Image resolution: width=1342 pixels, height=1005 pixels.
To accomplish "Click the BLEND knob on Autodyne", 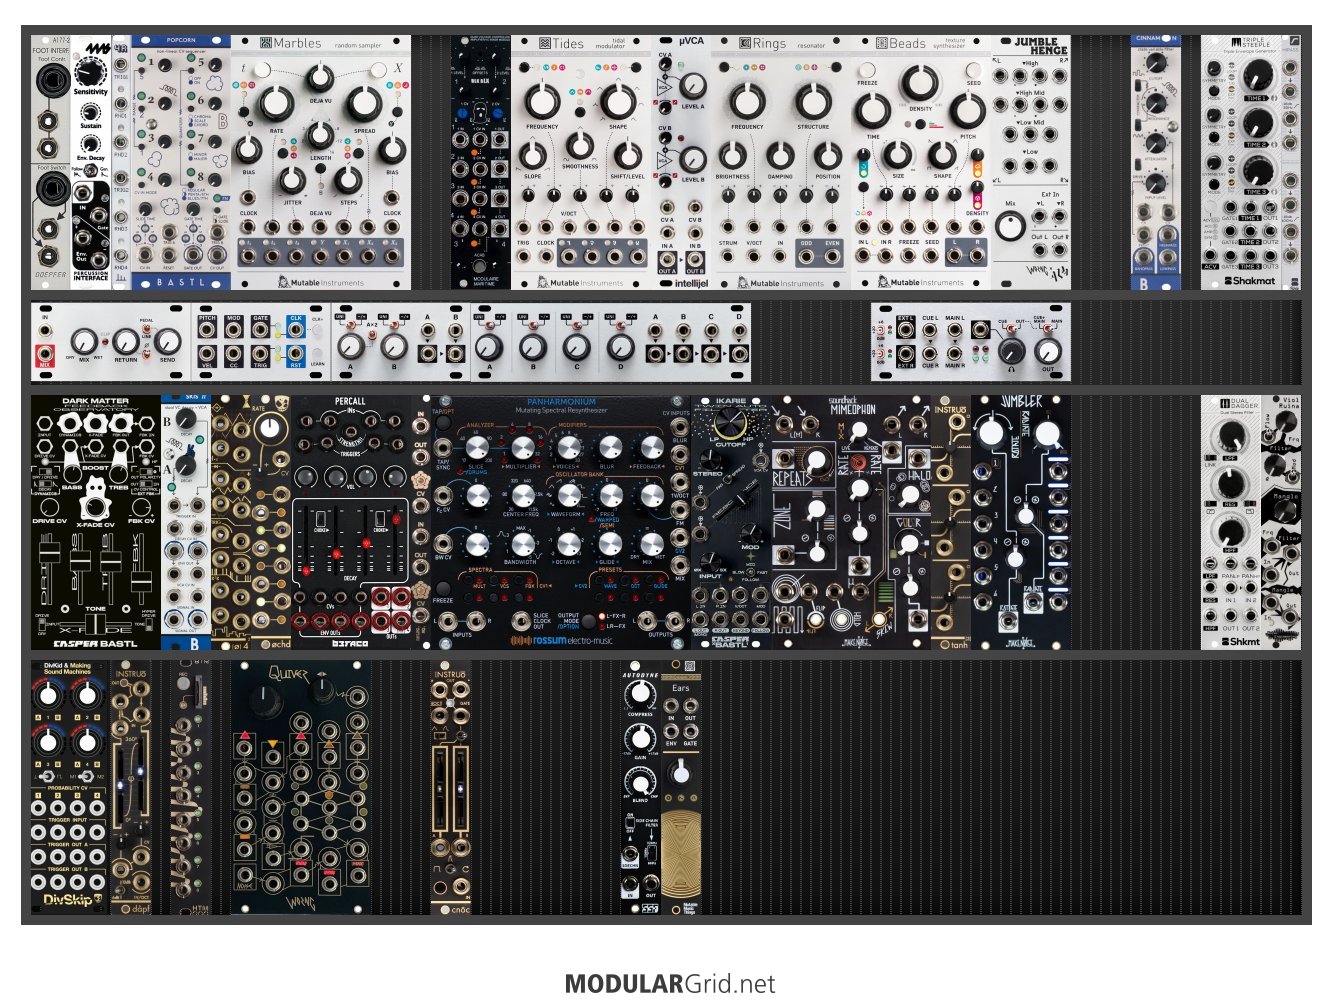I will [x=640, y=781].
